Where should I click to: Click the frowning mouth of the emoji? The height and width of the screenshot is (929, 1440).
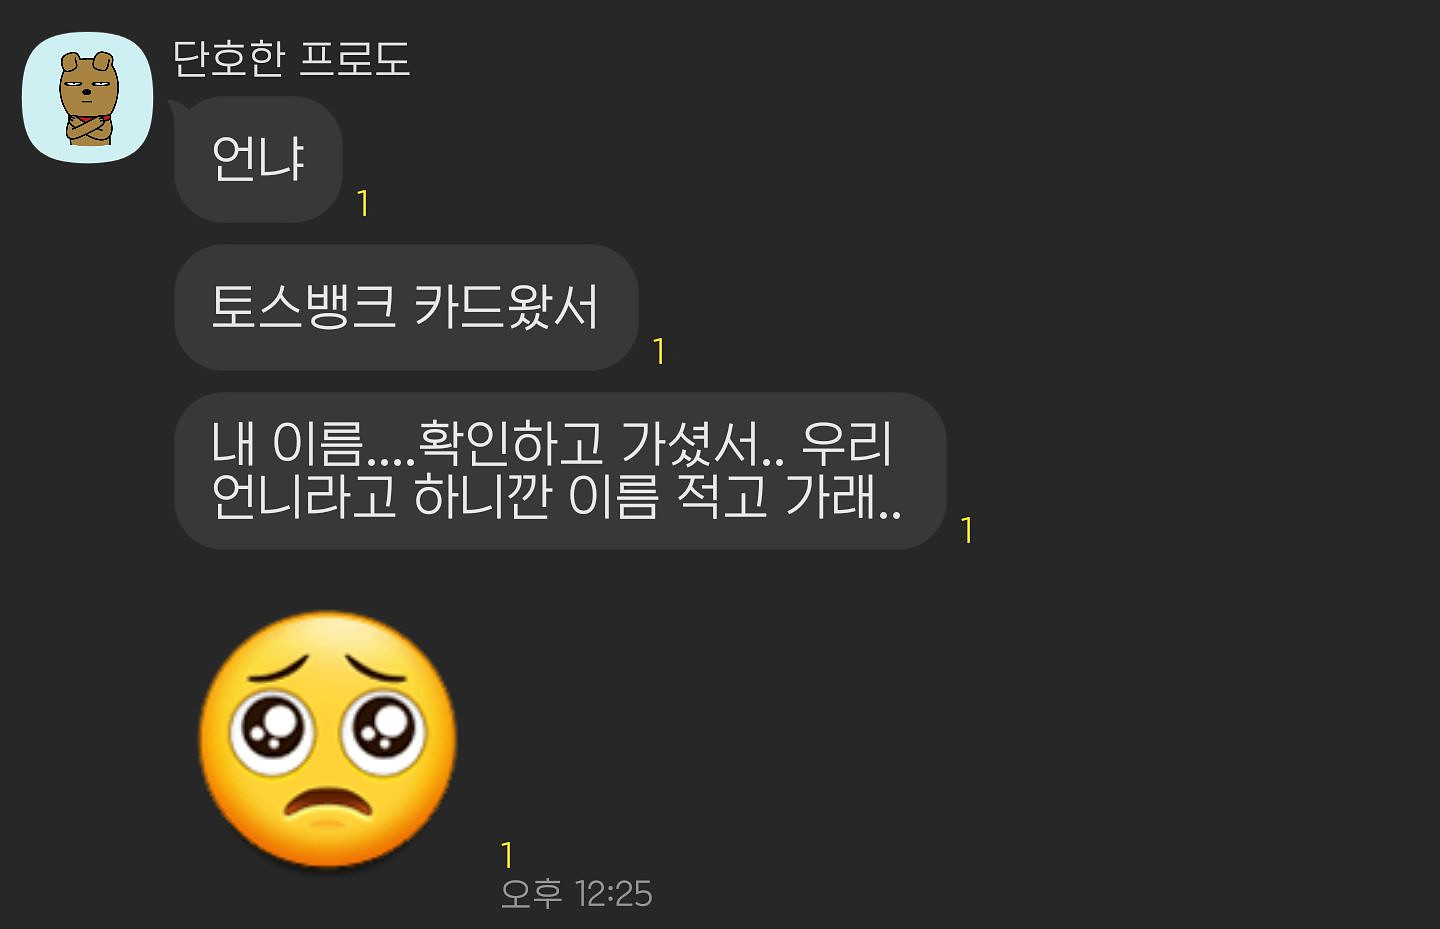pyautogui.click(x=325, y=802)
